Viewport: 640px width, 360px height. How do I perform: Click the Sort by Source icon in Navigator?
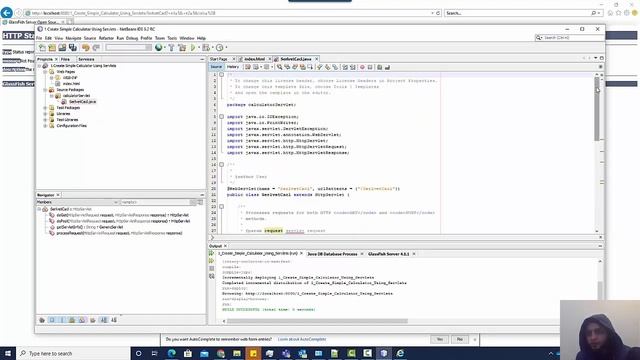click(x=114, y=320)
